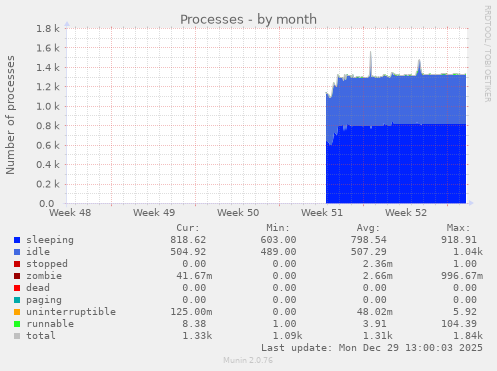
Task: Select the 'runnable' legend label
Action: [50, 324]
